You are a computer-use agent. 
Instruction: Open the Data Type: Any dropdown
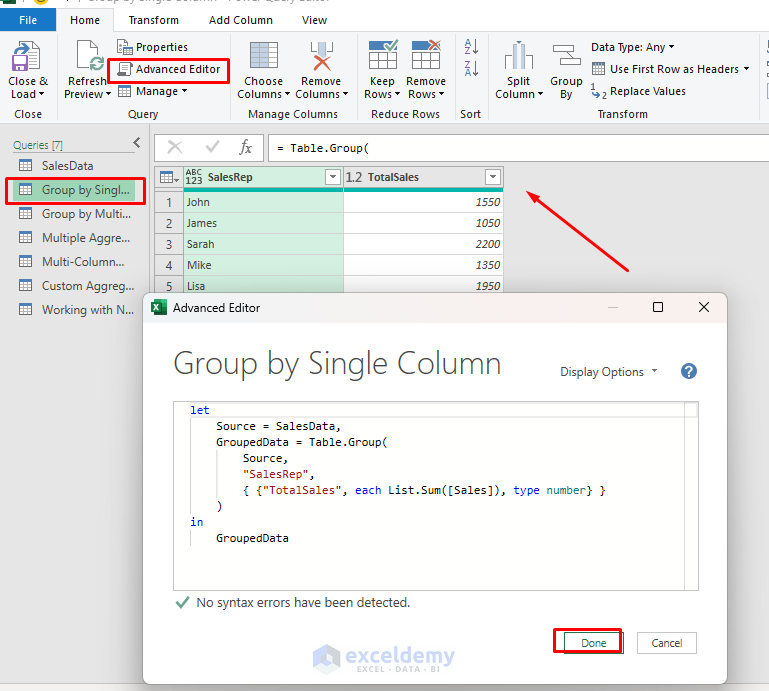pyautogui.click(x=632, y=47)
